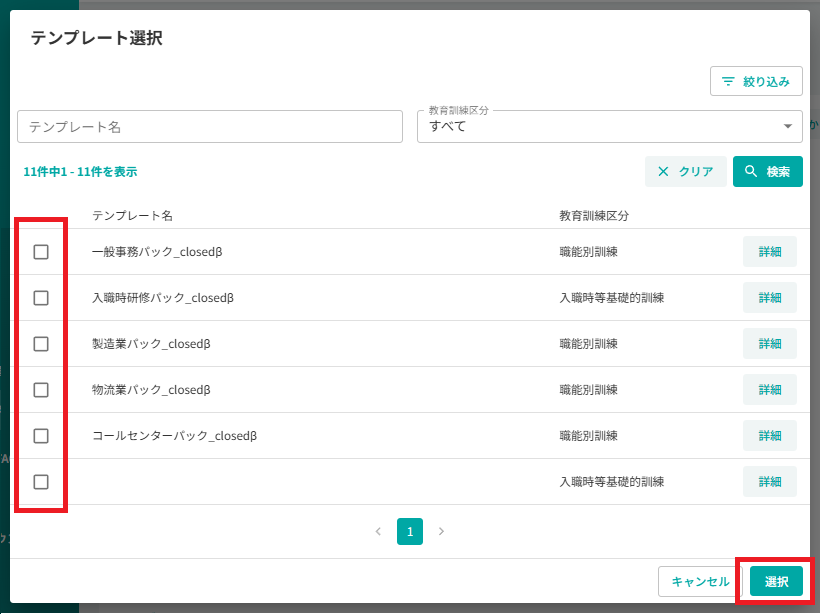Open the 教育訓練区分 dropdown showing すべて
The height and width of the screenshot is (614, 820).
point(609,127)
